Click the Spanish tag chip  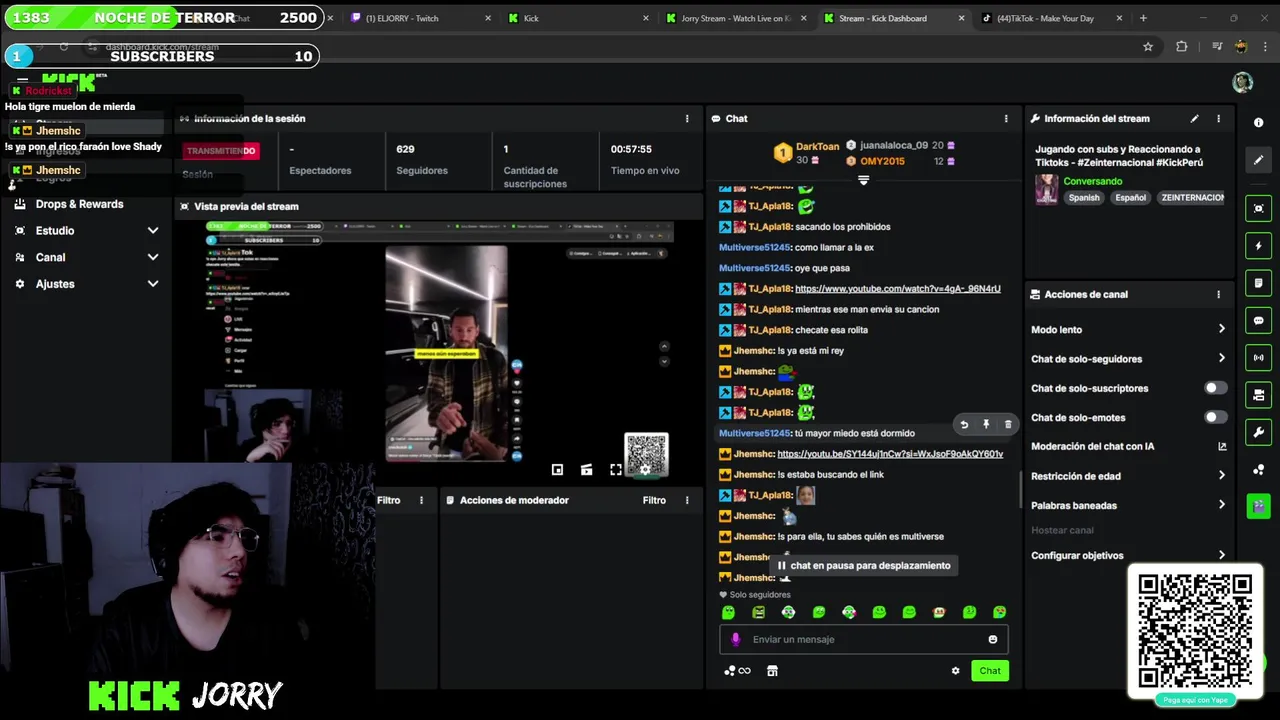[1084, 198]
